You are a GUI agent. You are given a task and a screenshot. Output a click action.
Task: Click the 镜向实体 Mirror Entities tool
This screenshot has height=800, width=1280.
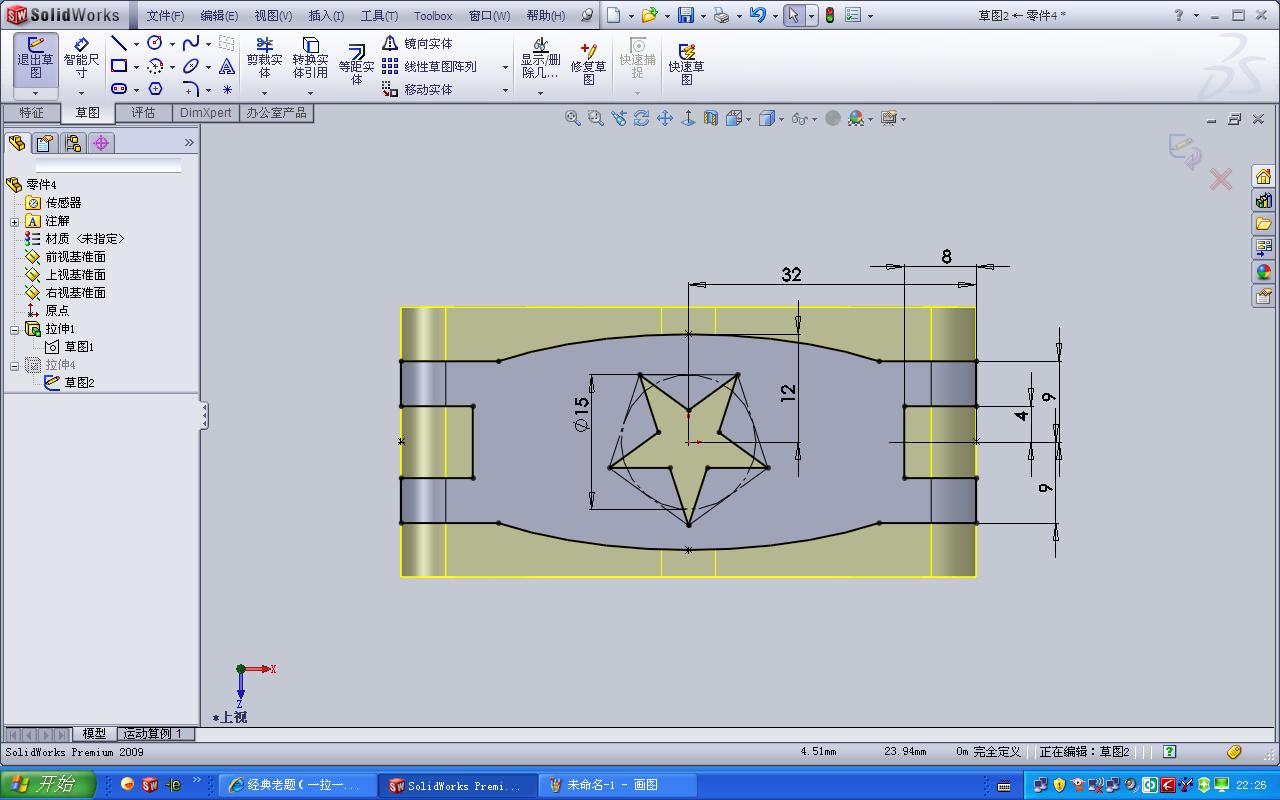[417, 43]
